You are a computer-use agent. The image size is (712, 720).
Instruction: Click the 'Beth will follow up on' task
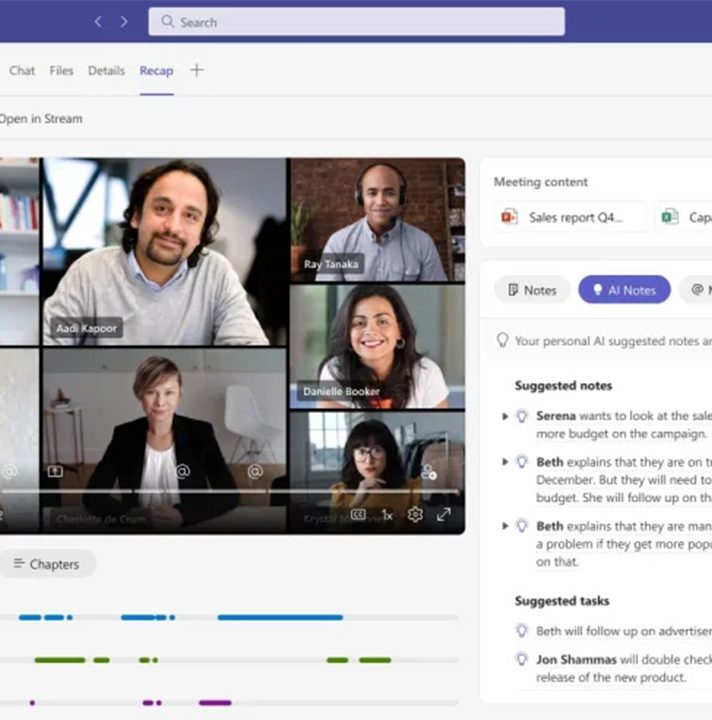(624, 631)
